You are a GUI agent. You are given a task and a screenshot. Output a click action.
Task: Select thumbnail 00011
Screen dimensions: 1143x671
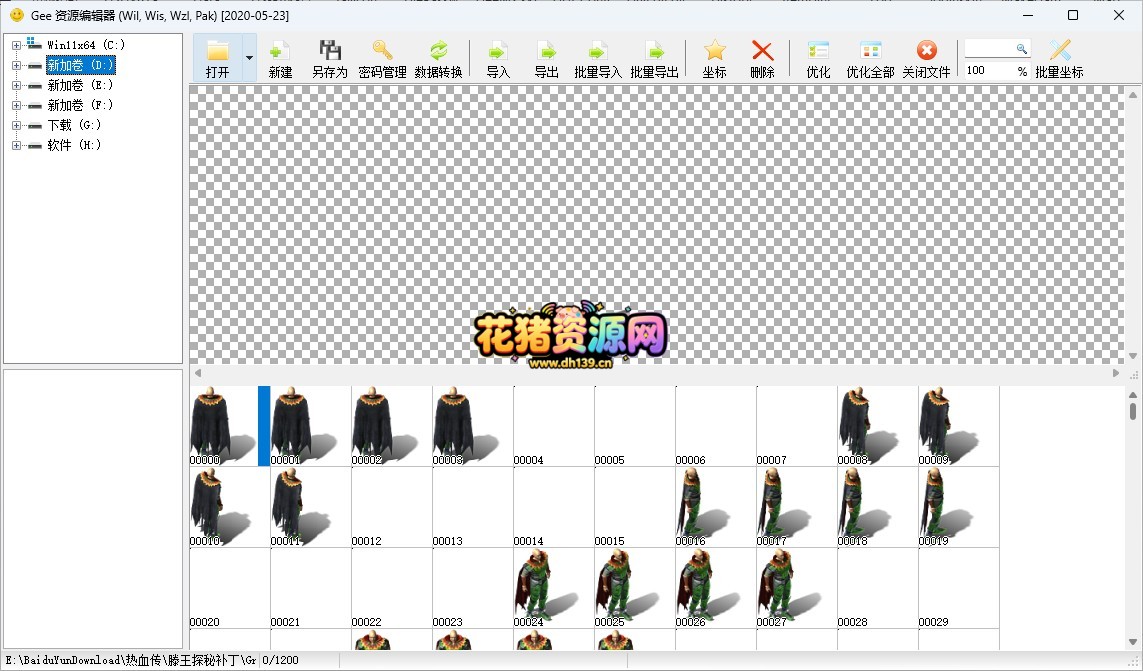click(311, 507)
